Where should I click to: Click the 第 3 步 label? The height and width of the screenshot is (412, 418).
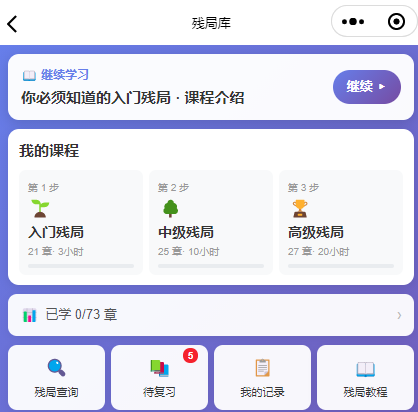(x=304, y=188)
